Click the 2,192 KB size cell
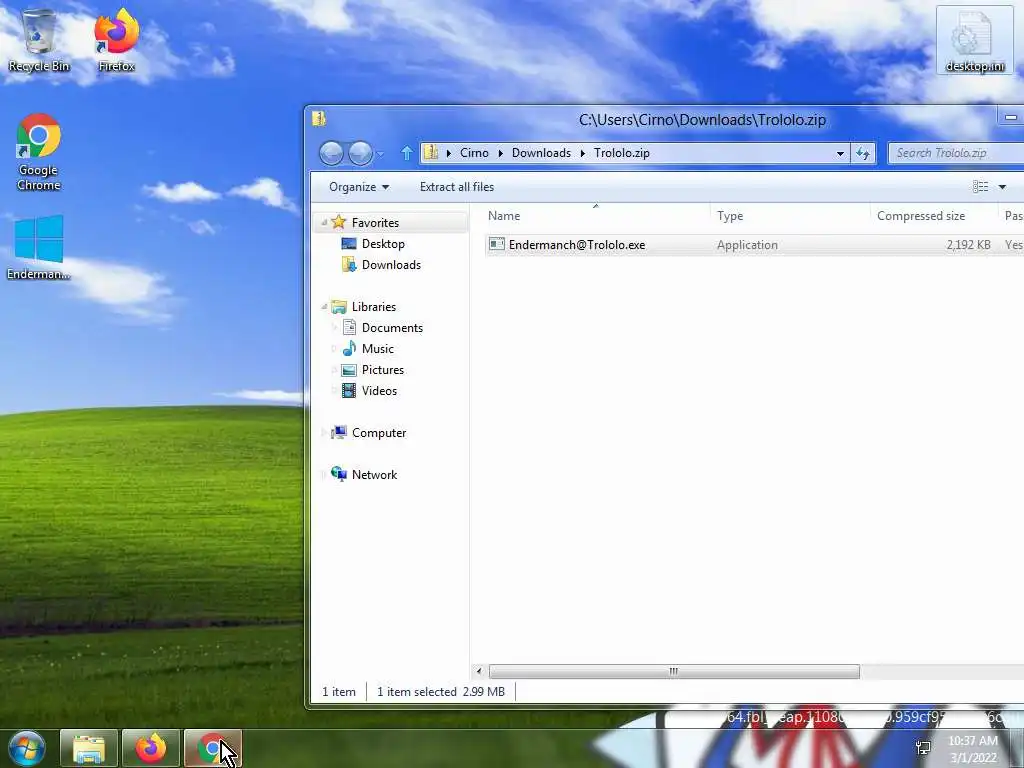The height and width of the screenshot is (768, 1024). (968, 245)
